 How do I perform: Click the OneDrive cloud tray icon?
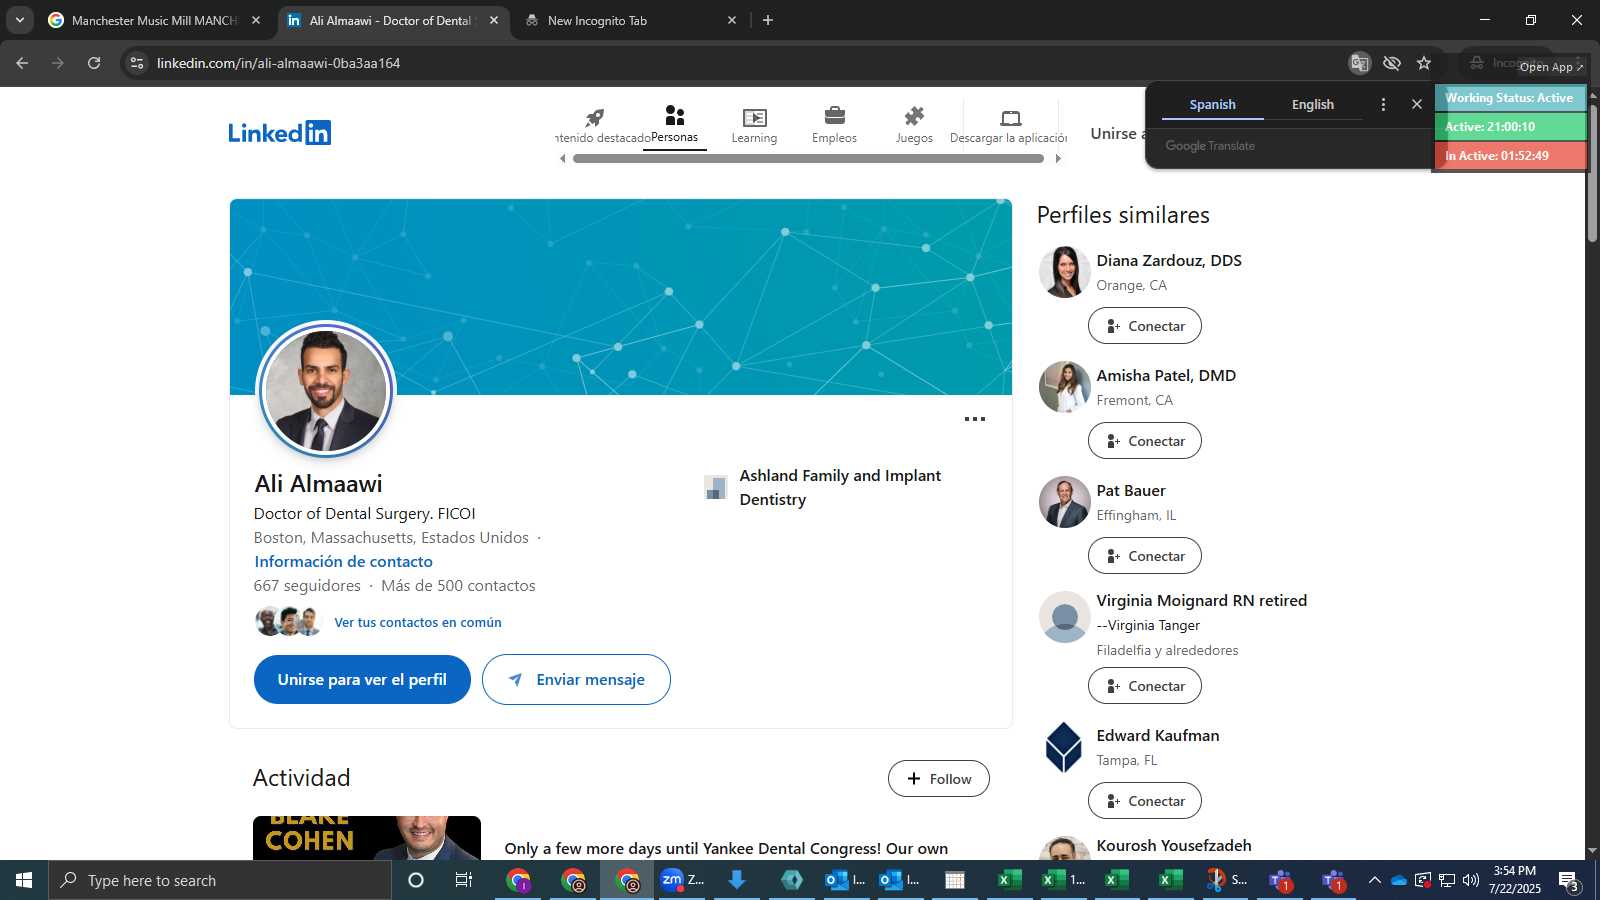pos(1398,880)
